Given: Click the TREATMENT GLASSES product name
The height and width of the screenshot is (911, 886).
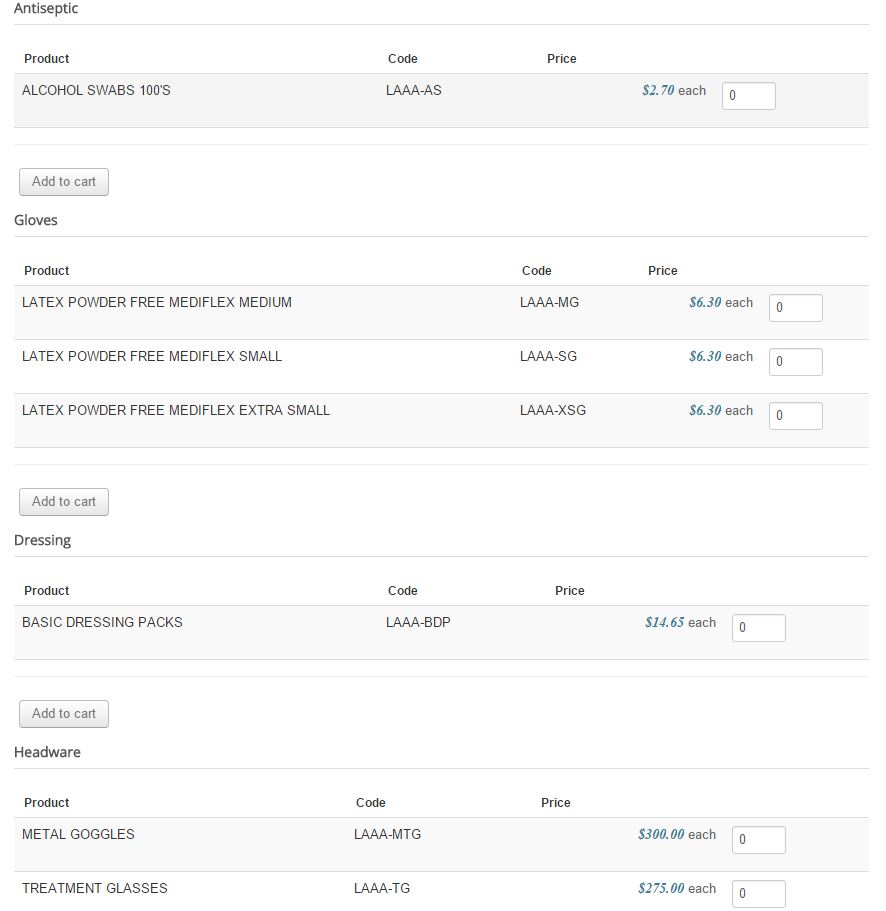Looking at the screenshot, I should [x=95, y=888].
